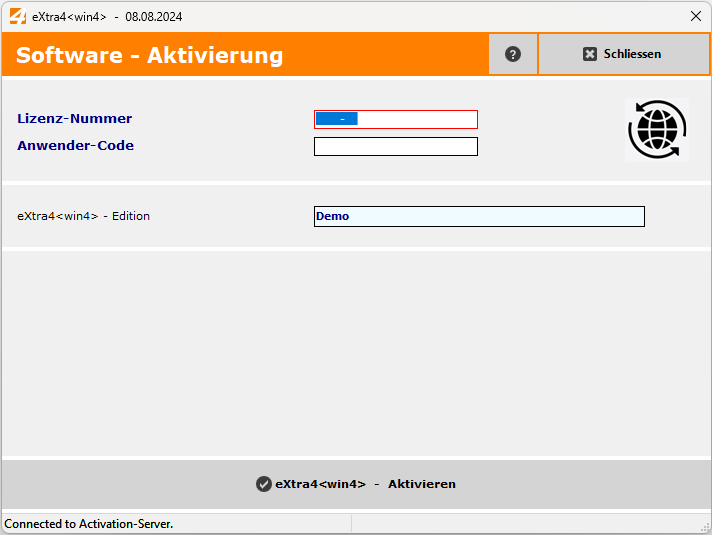Open help via question mark icon
This screenshot has height=535, width=712.
[x=513, y=54]
